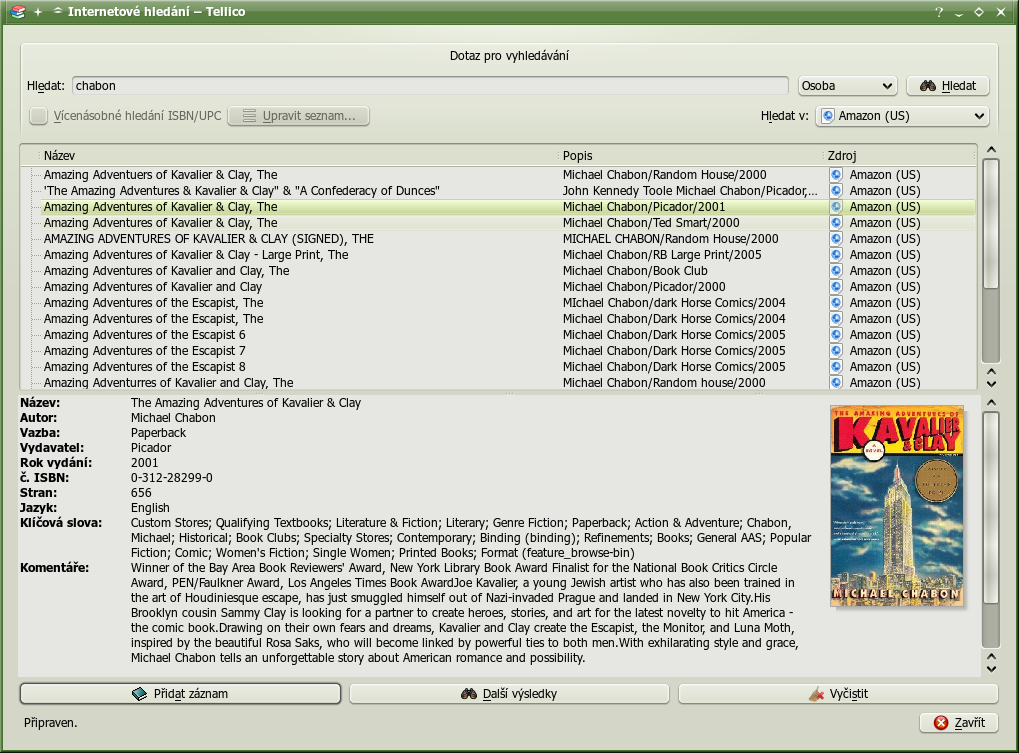Viewport: 1019px width, 753px height.
Task: Click the ISBN value 0-312-28299-0
Action: click(172, 478)
